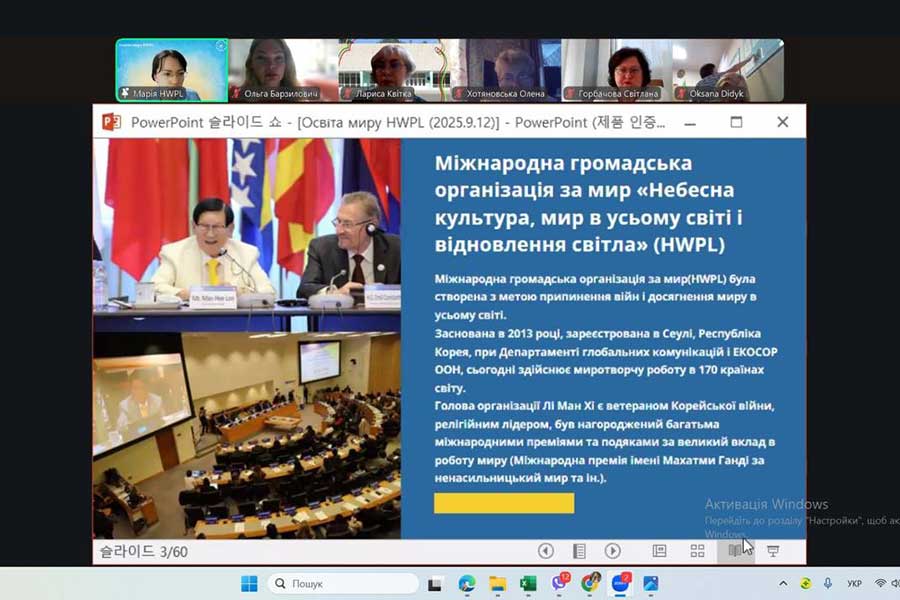Click the muted mic icon beside Oksana Didyk
The image size is (900, 600).
pos(681,93)
